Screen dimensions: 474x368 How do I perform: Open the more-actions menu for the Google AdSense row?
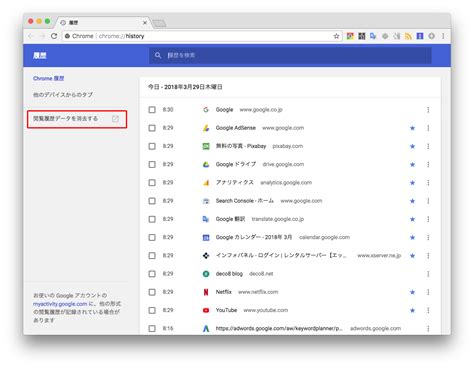[x=428, y=128]
